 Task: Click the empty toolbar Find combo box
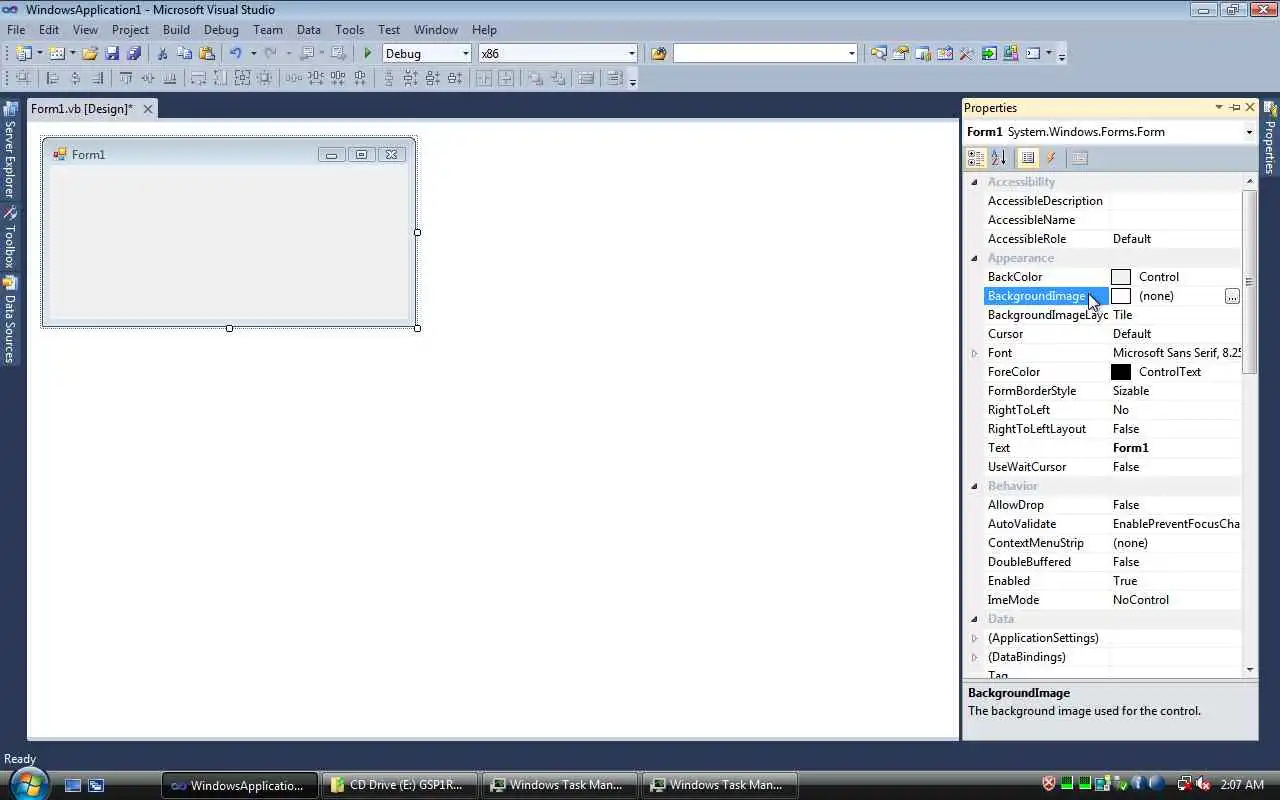point(766,54)
